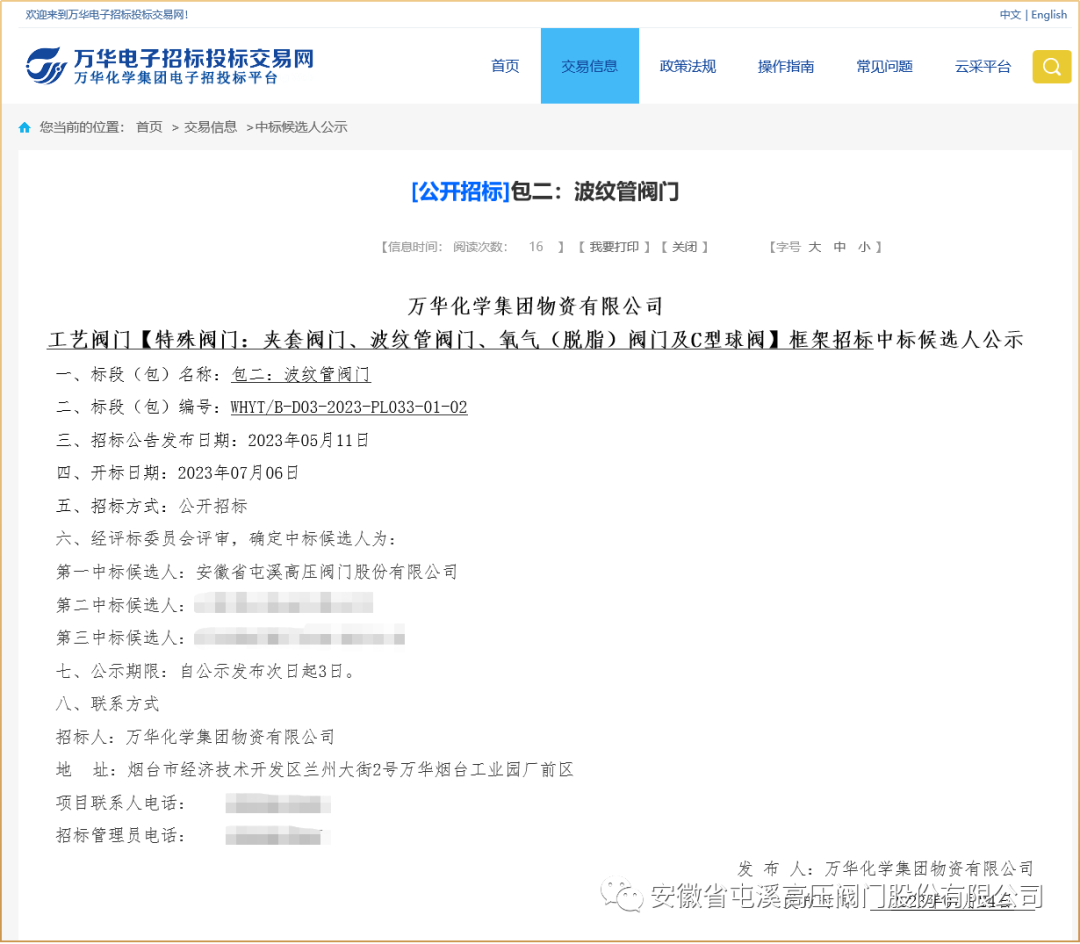1080x944 pixels.
Task: Click 中标候选人公示 in the breadcrumb
Action: [x=301, y=127]
